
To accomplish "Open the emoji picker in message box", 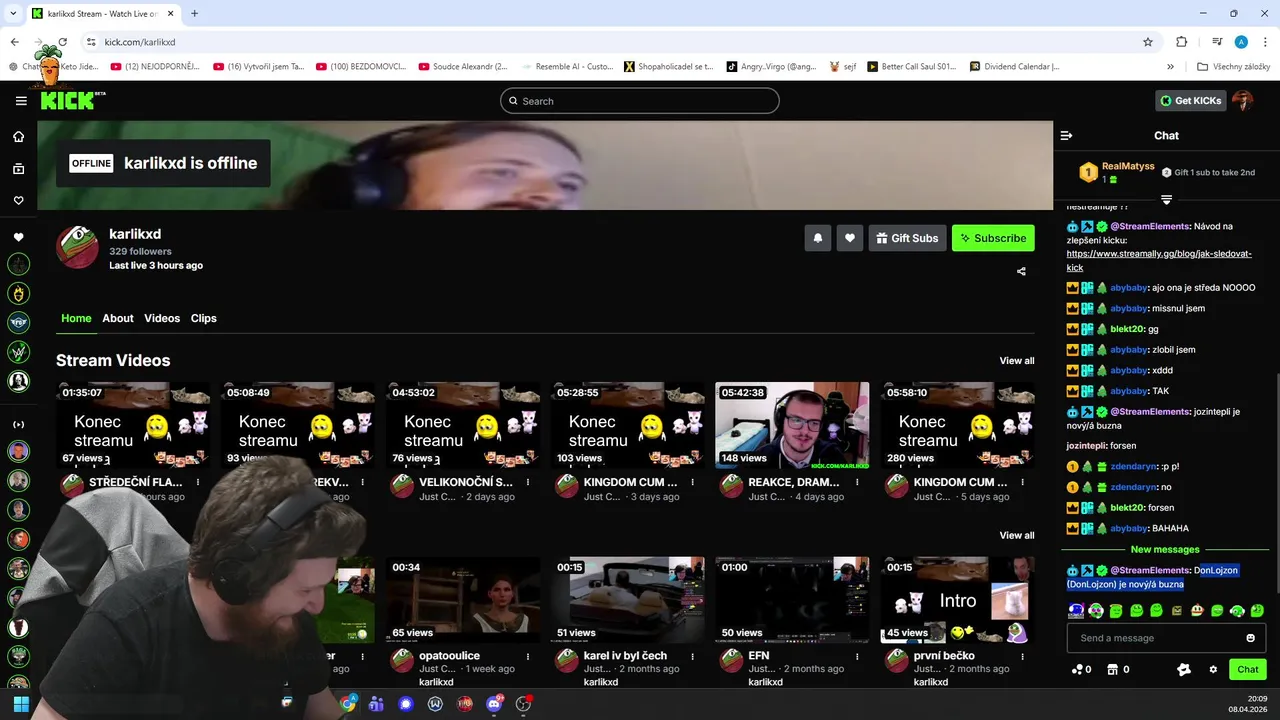I will click(x=1250, y=638).
